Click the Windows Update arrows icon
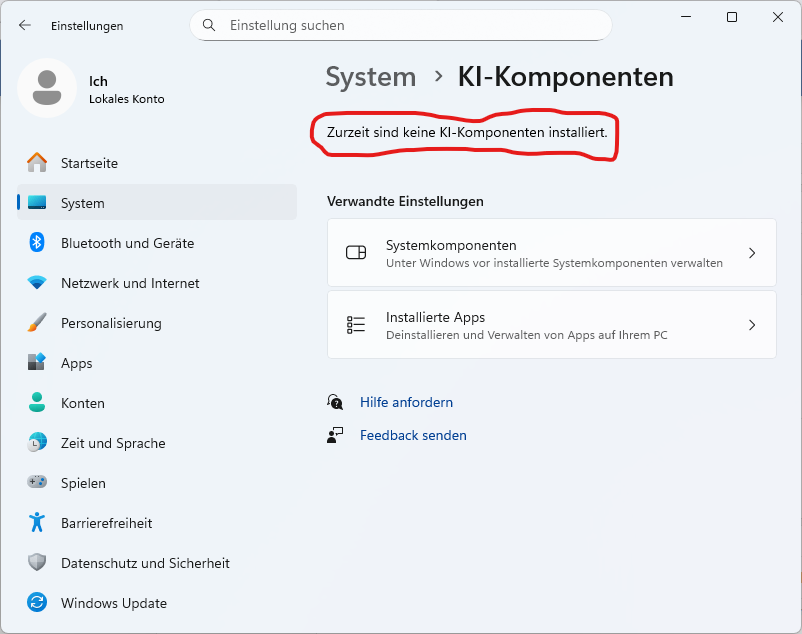The height and width of the screenshot is (634, 802). (37, 602)
